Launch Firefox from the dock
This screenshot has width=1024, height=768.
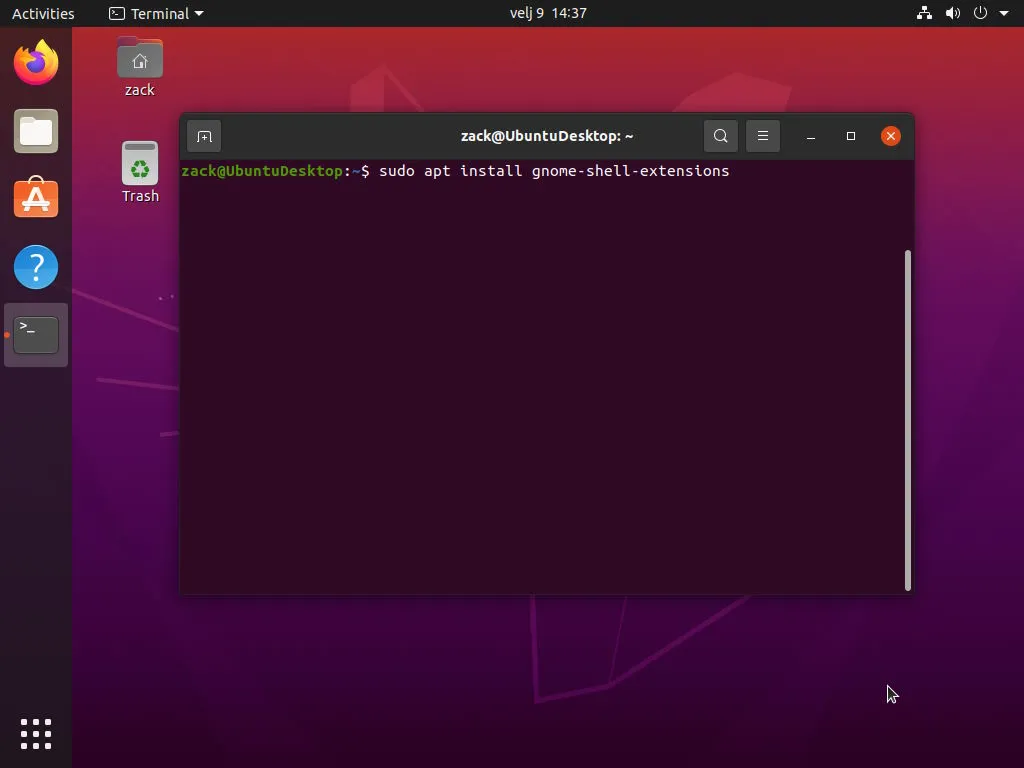tap(36, 63)
